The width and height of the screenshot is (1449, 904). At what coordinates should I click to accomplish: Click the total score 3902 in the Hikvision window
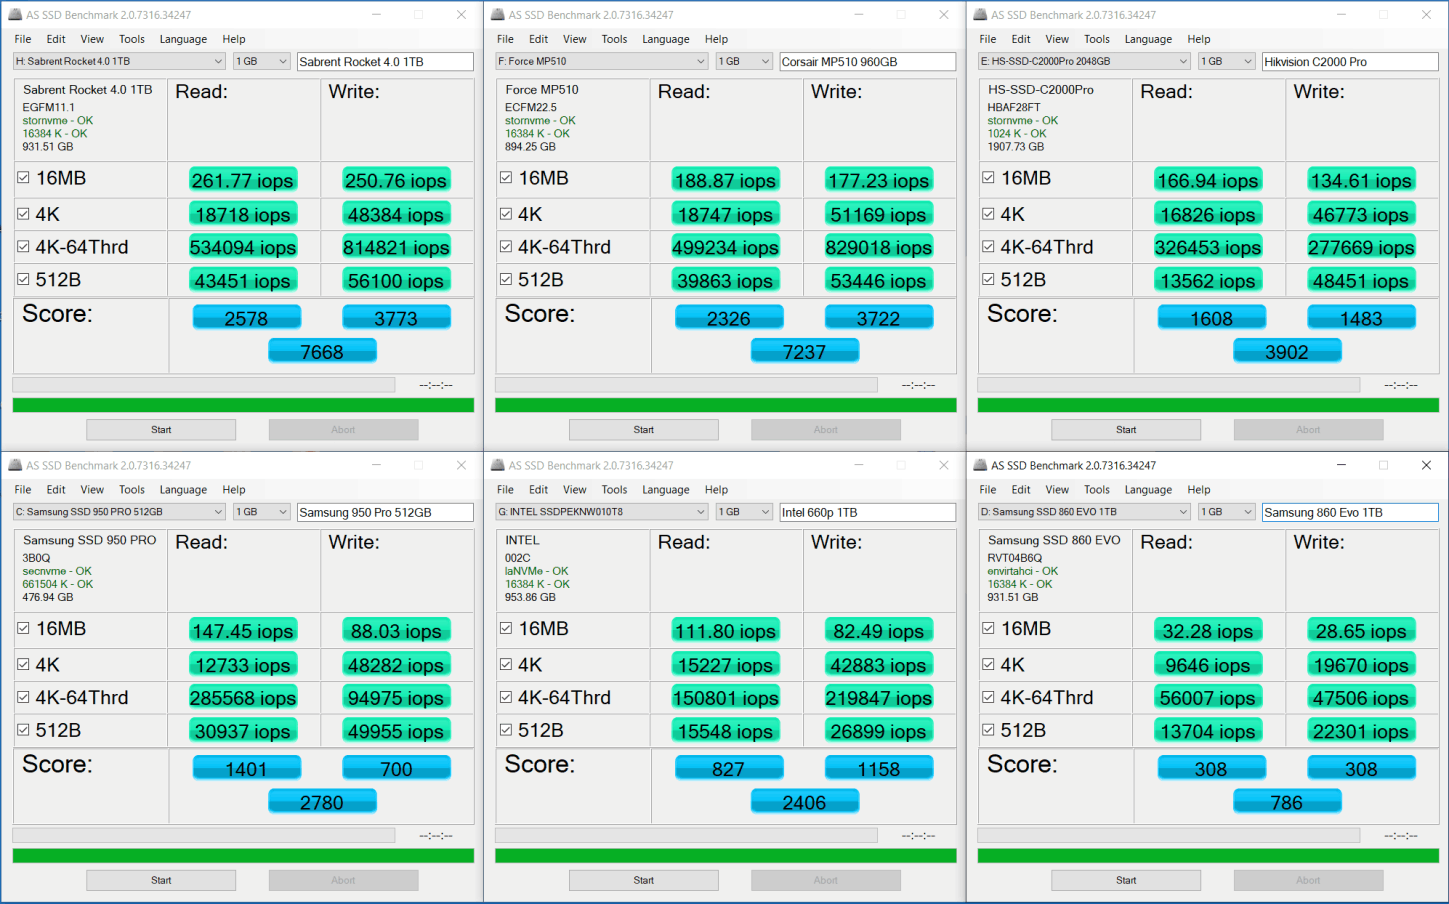coord(1287,352)
